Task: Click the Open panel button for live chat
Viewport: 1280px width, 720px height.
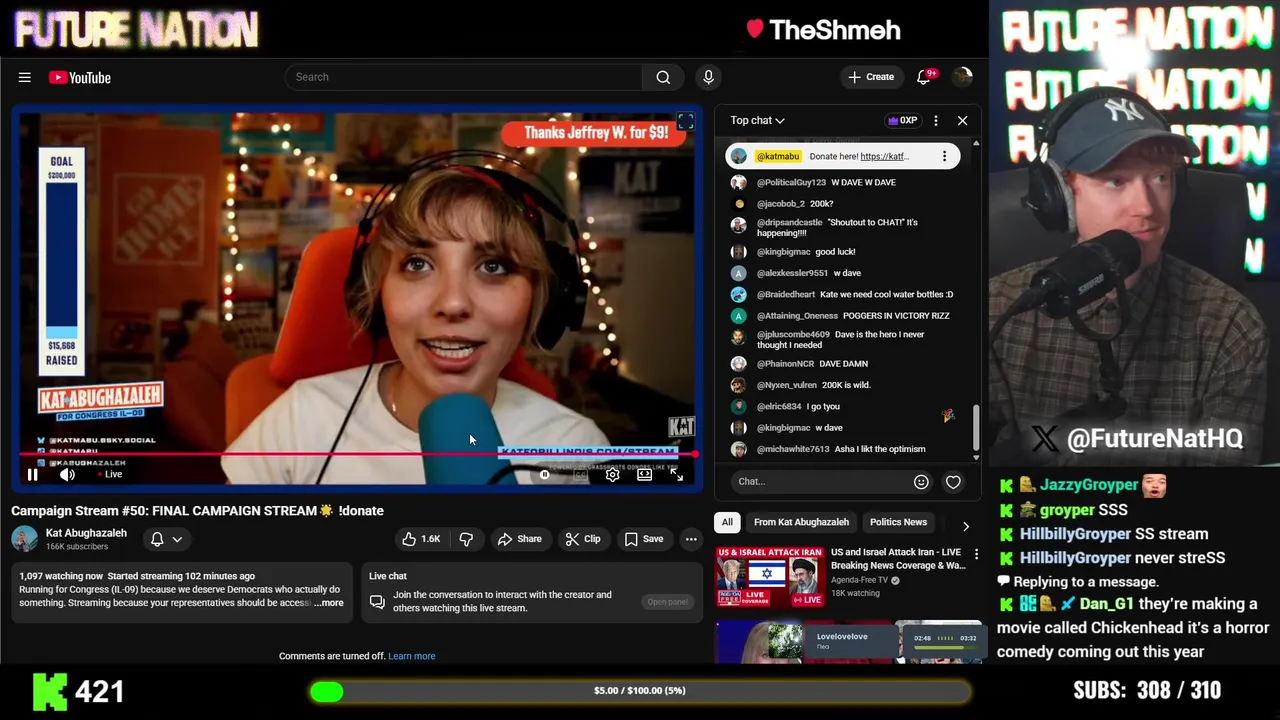Action: (x=667, y=602)
